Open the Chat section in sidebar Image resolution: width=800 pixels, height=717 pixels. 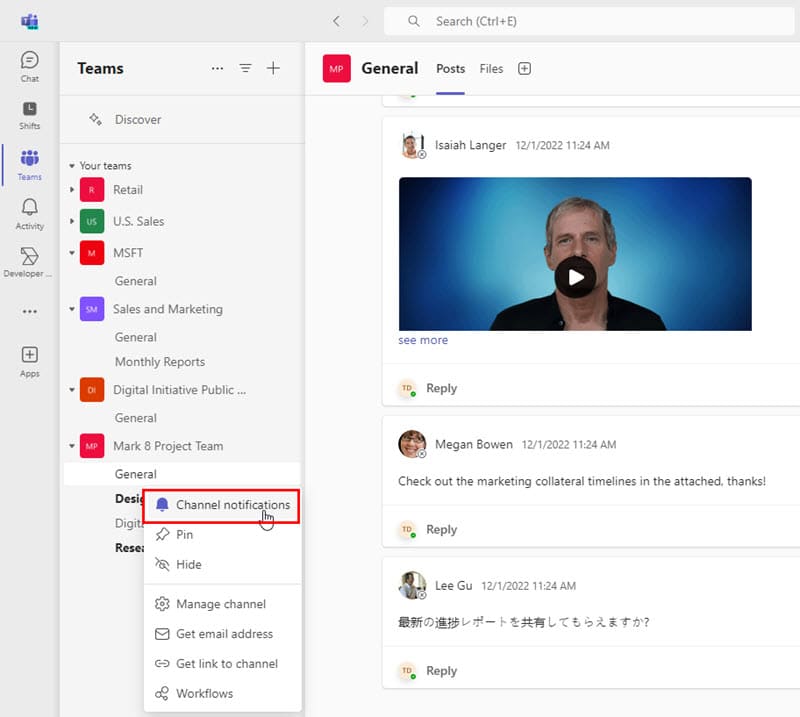pyautogui.click(x=30, y=67)
